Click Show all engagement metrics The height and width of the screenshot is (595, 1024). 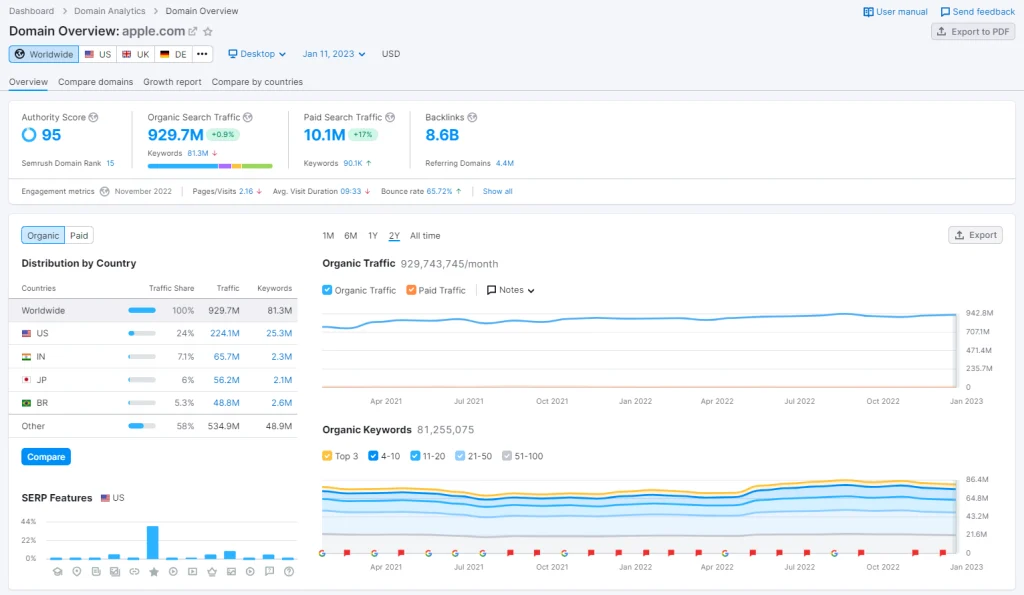498,191
